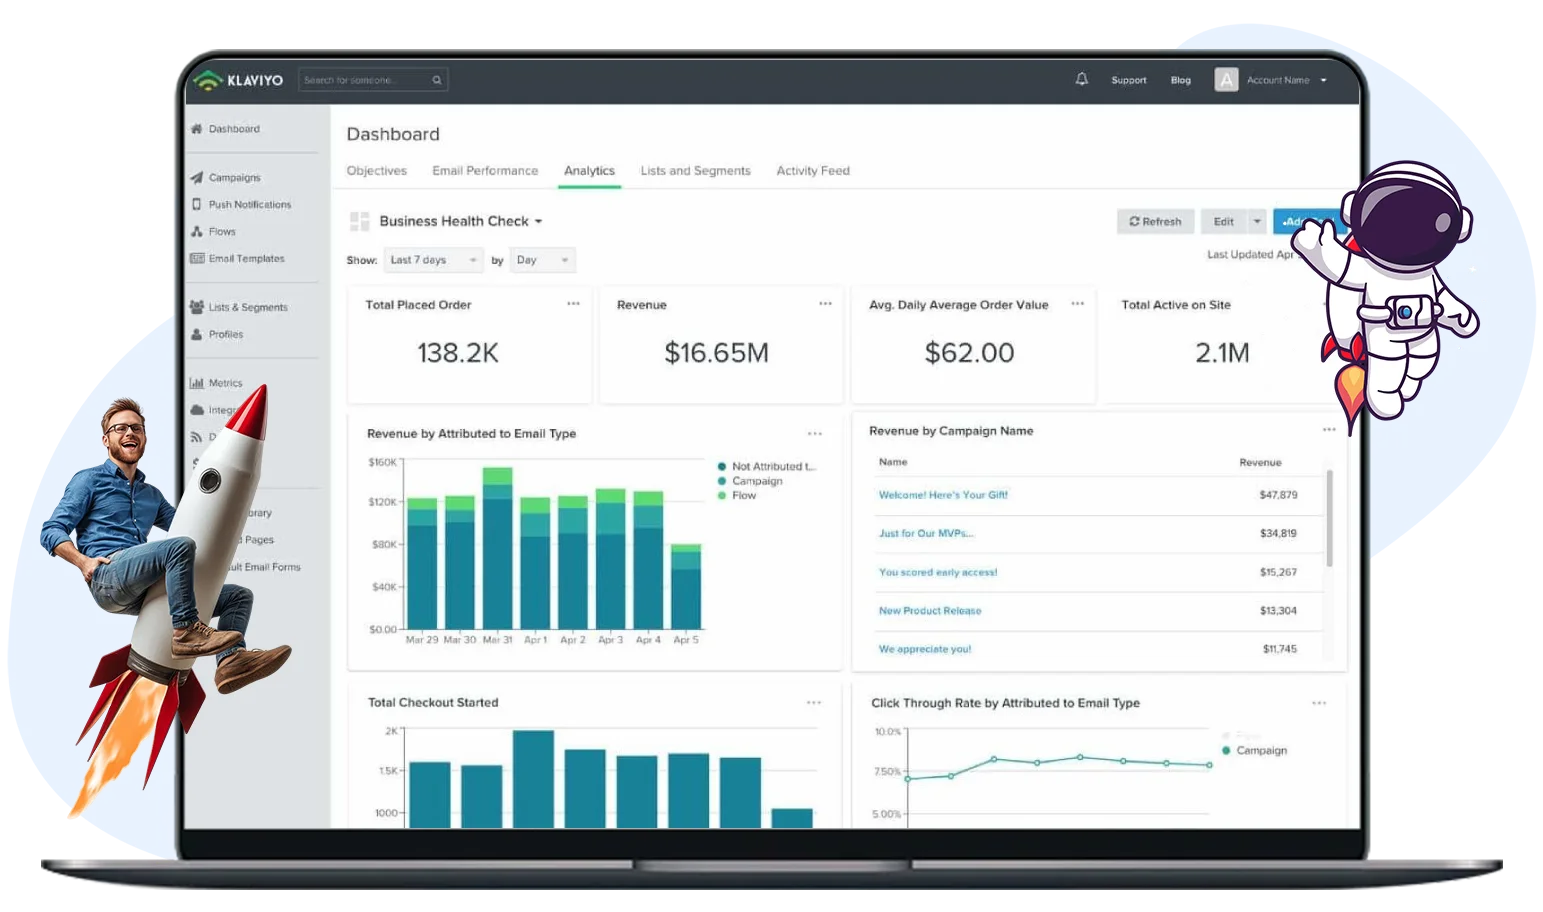Click the Lists & Segments people icon
The height and width of the screenshot is (912, 1543).
[197, 307]
